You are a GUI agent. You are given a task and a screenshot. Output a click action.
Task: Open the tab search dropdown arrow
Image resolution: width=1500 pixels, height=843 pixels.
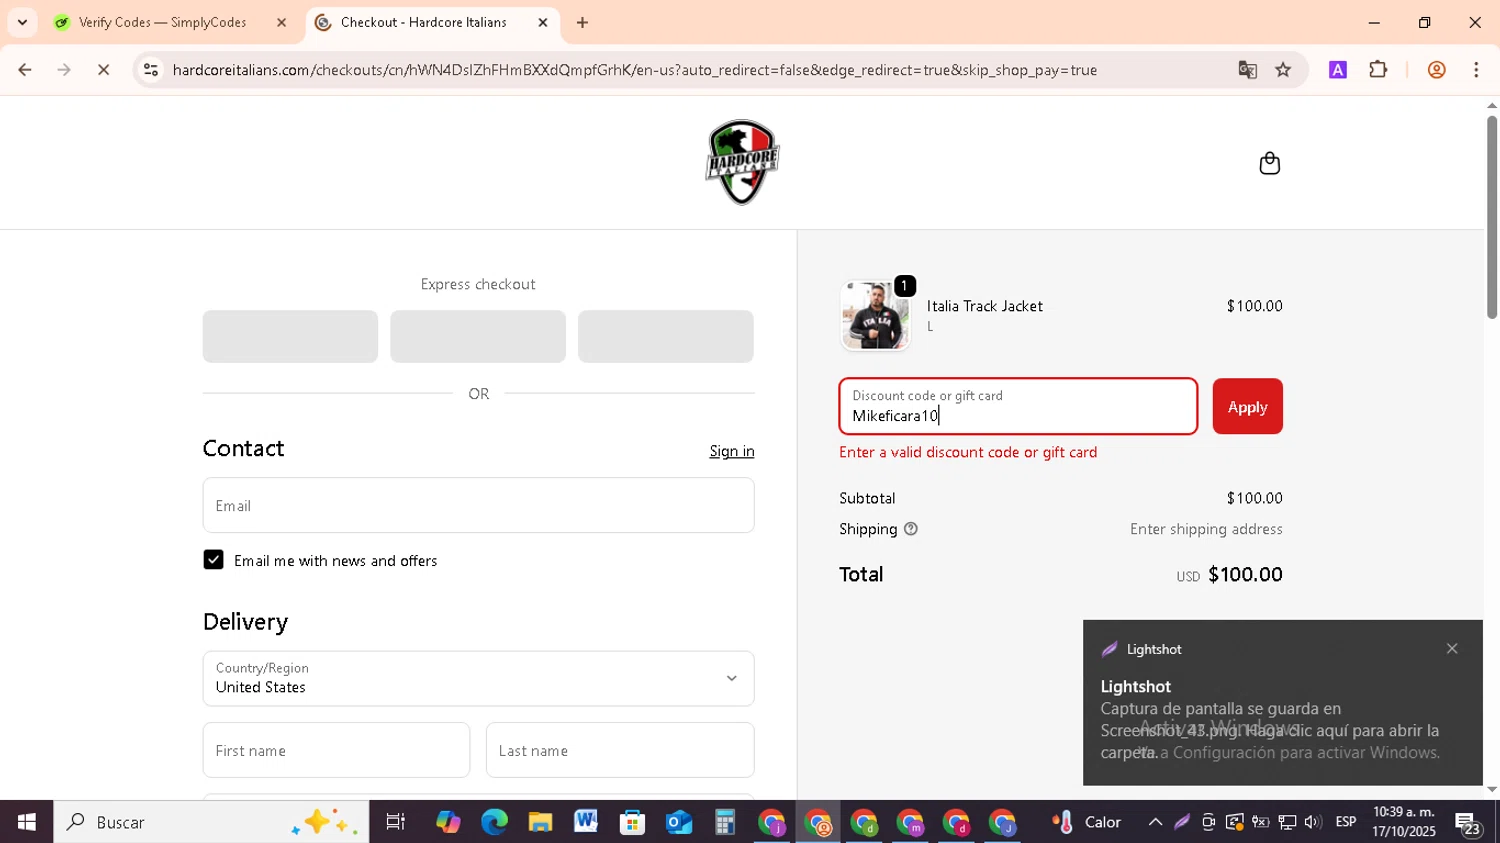pos(22,22)
